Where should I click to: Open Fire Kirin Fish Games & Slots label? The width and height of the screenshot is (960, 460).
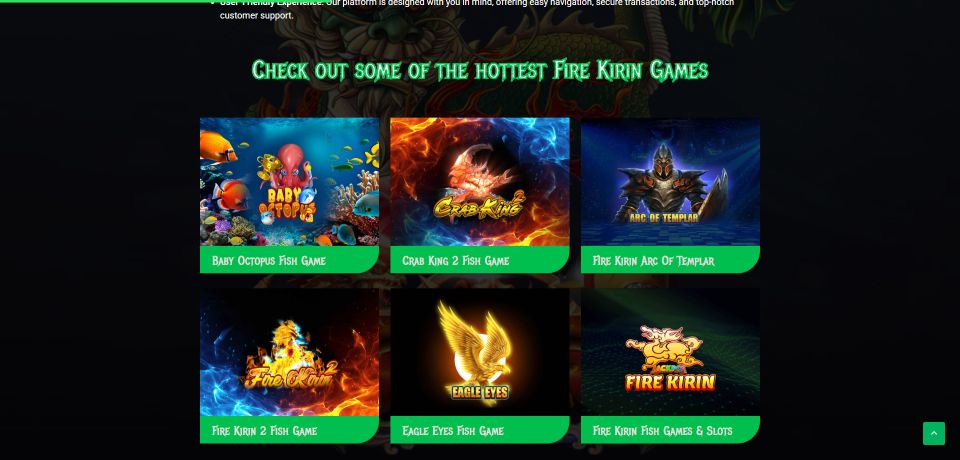(662, 431)
